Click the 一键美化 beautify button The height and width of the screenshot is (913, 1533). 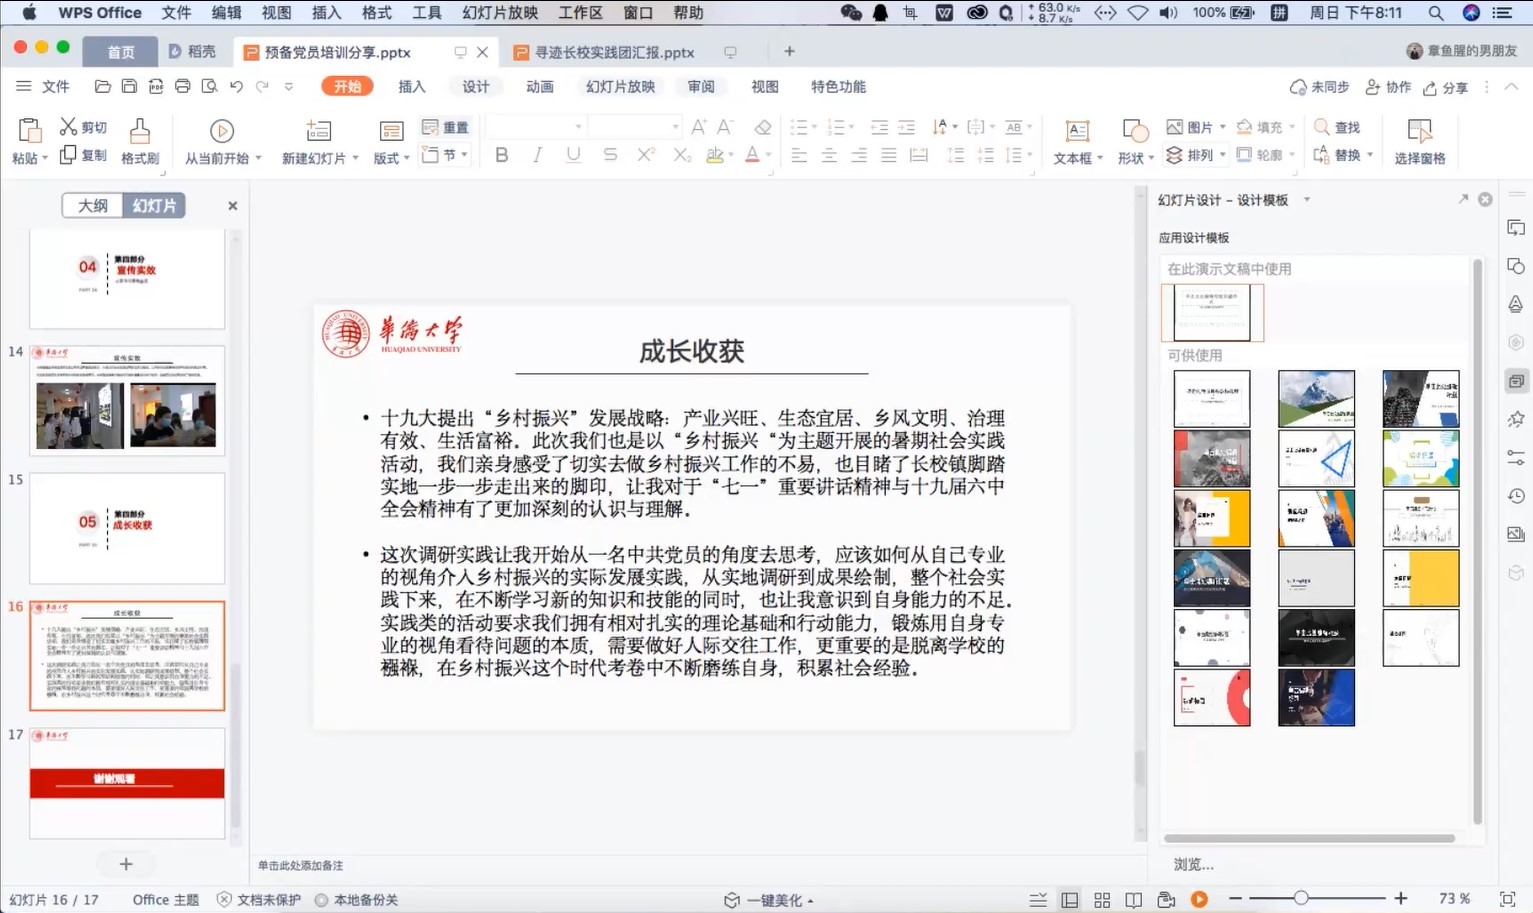[x=769, y=900]
